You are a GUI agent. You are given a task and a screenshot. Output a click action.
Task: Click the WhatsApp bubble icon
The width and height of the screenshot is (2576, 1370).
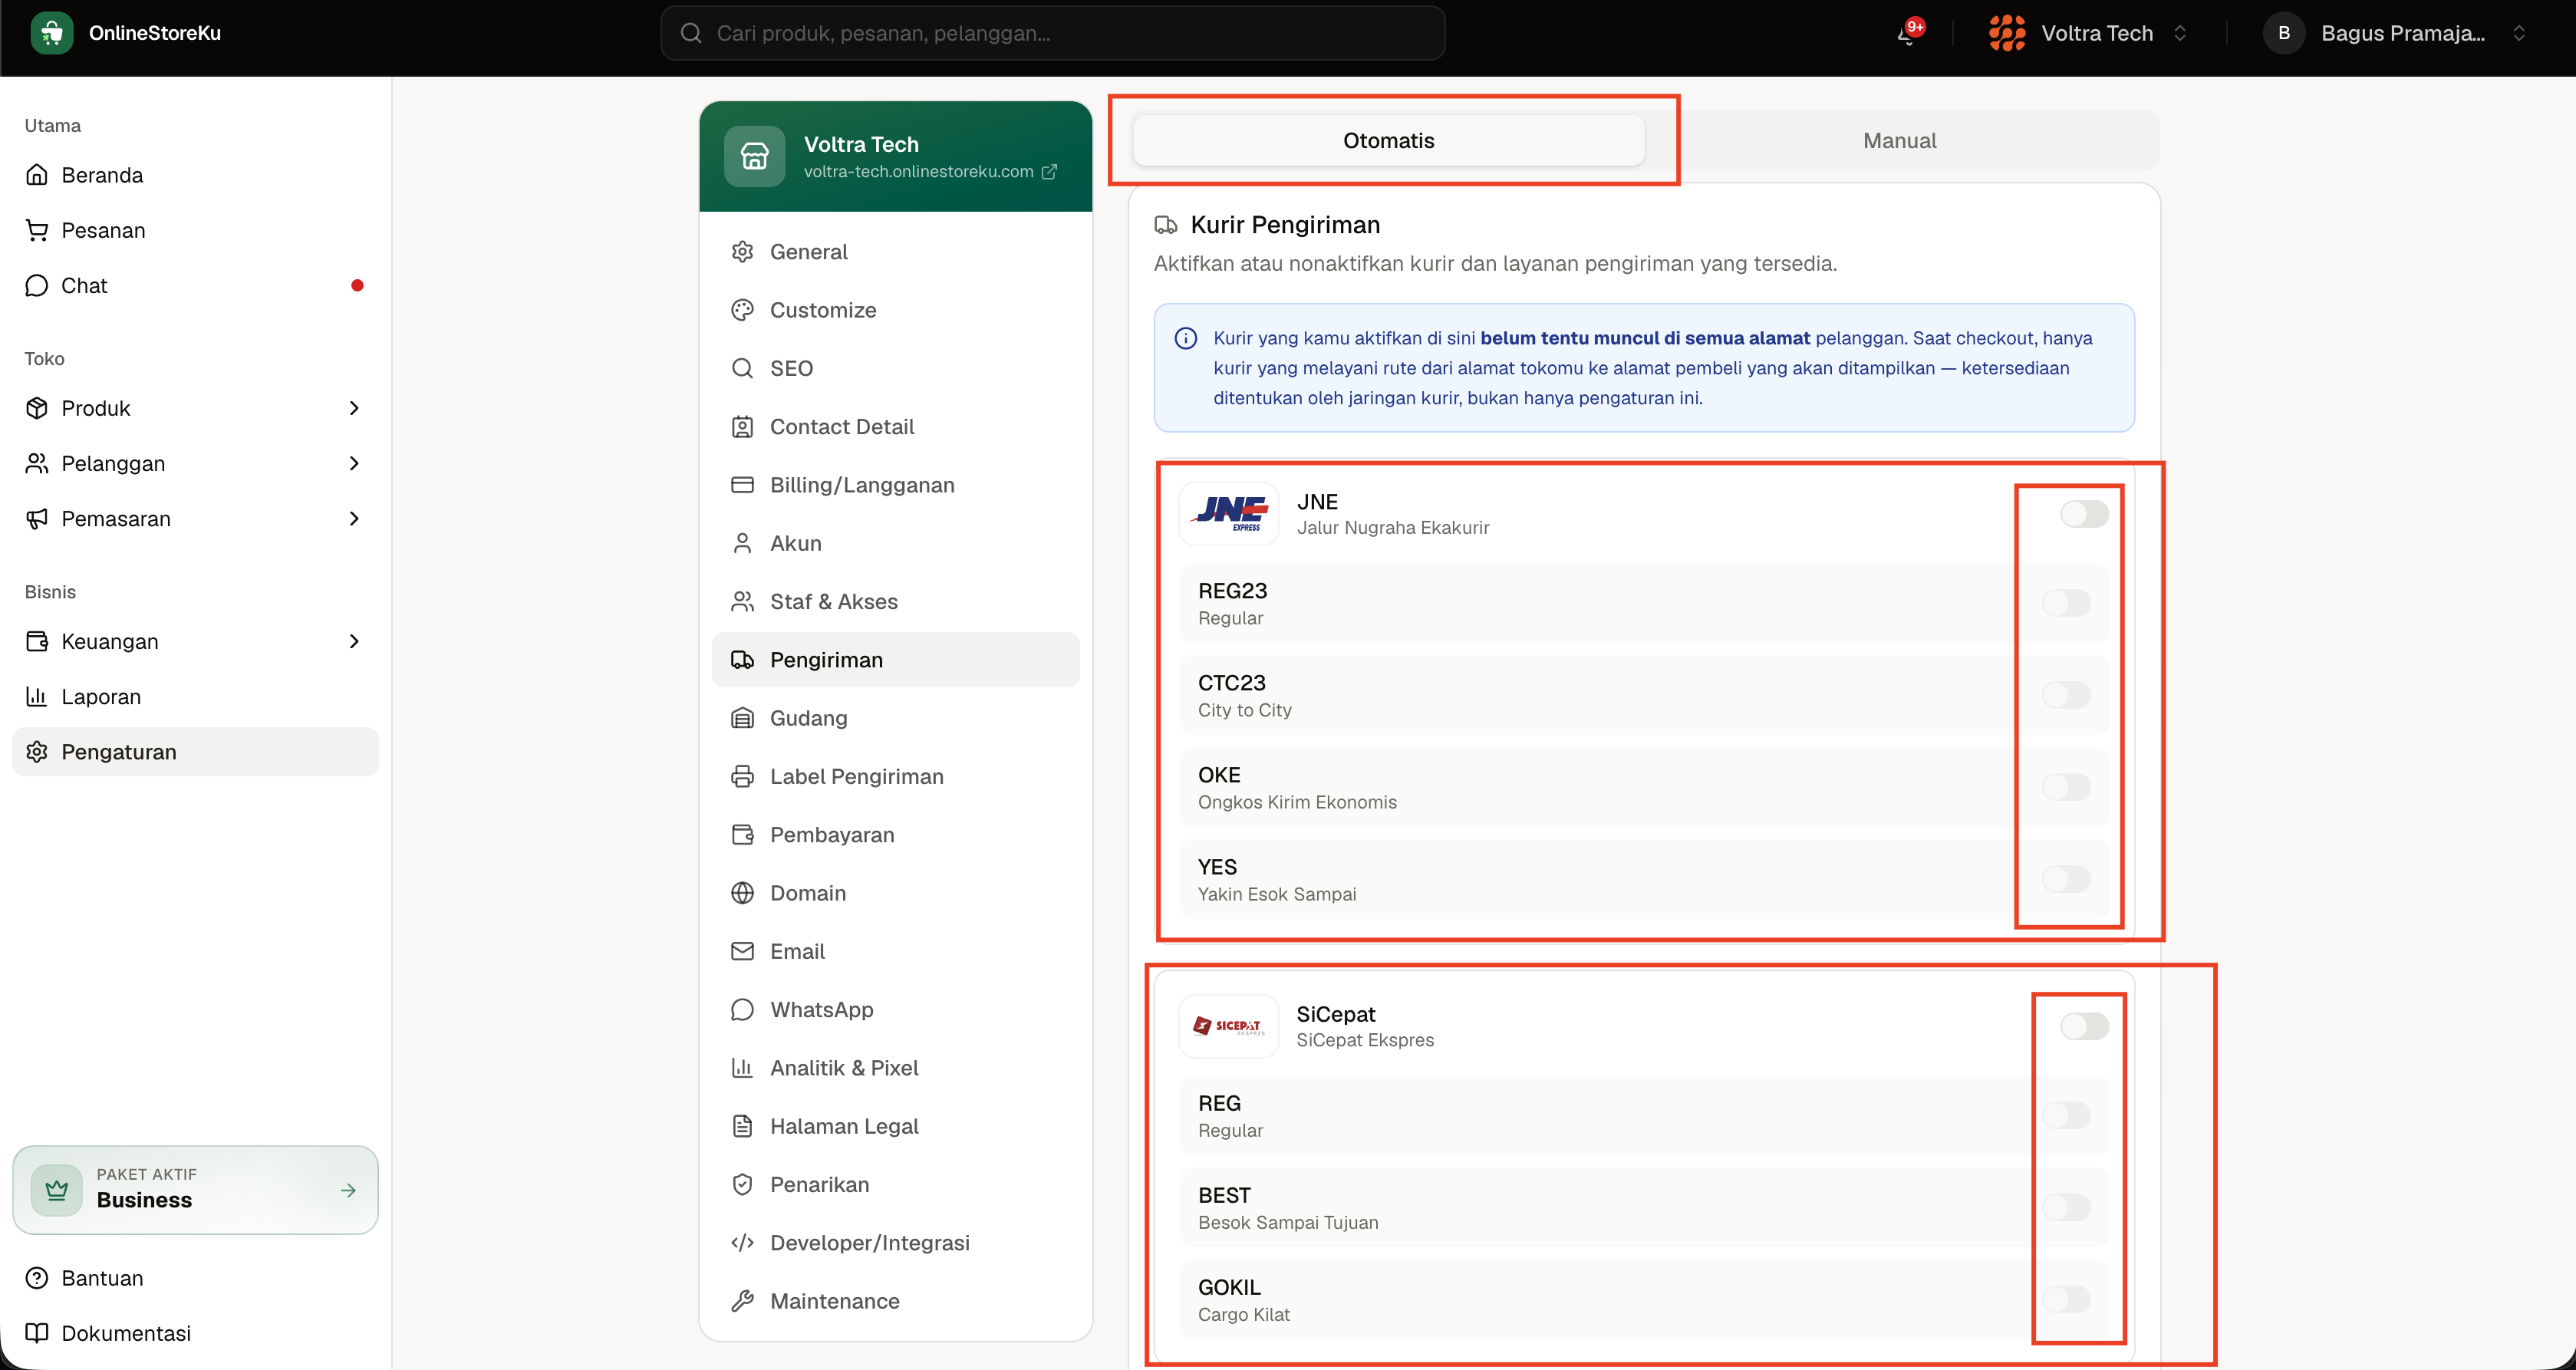[x=742, y=1009]
